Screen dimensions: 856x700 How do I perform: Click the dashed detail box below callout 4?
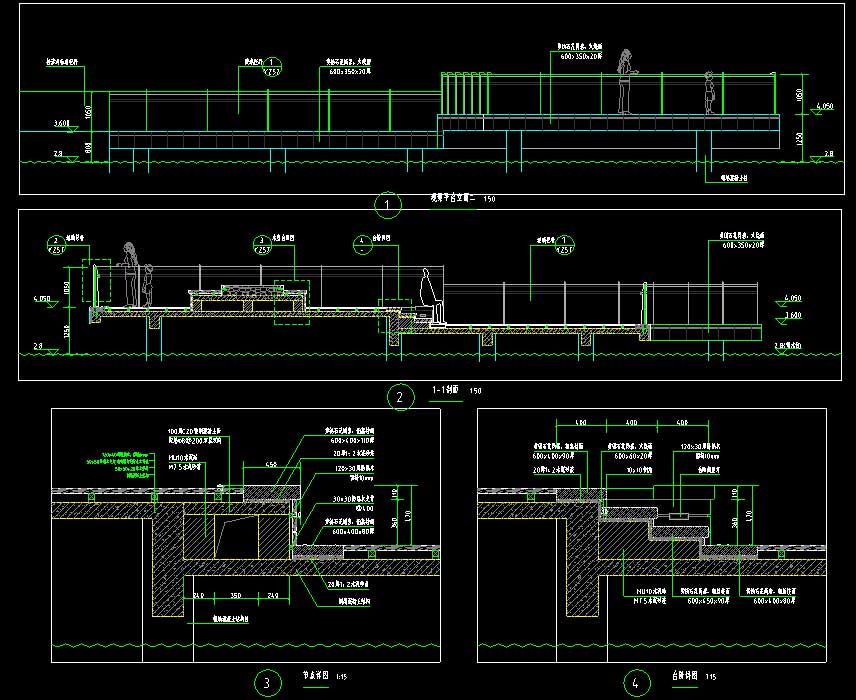(x=395, y=316)
